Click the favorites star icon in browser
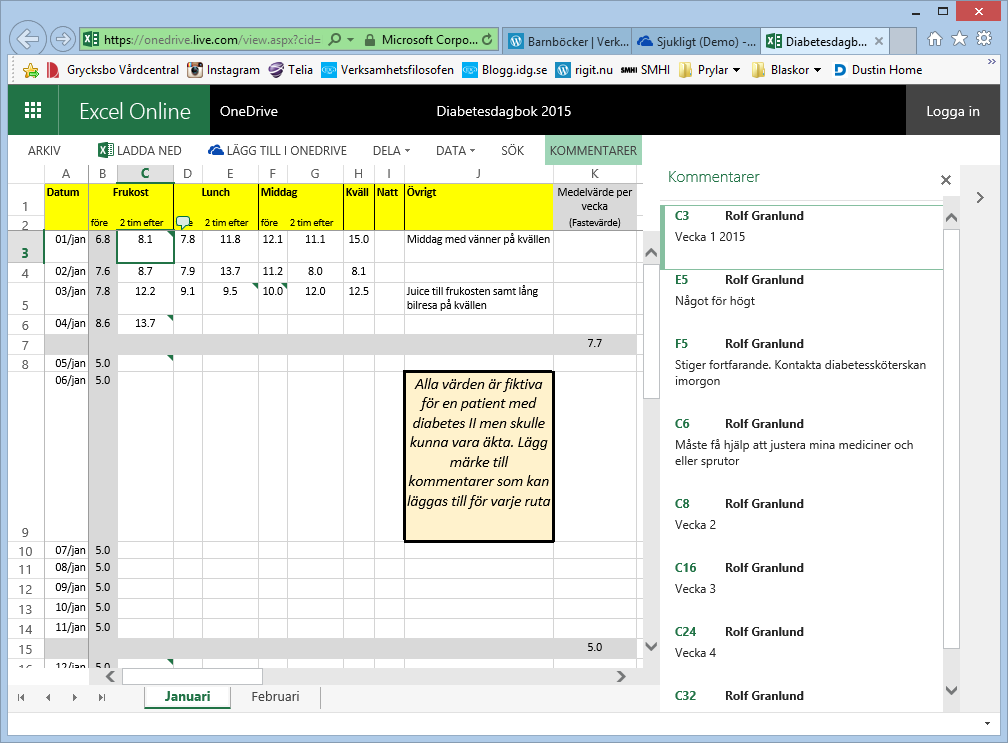The width and height of the screenshot is (1008, 743). tap(959, 39)
